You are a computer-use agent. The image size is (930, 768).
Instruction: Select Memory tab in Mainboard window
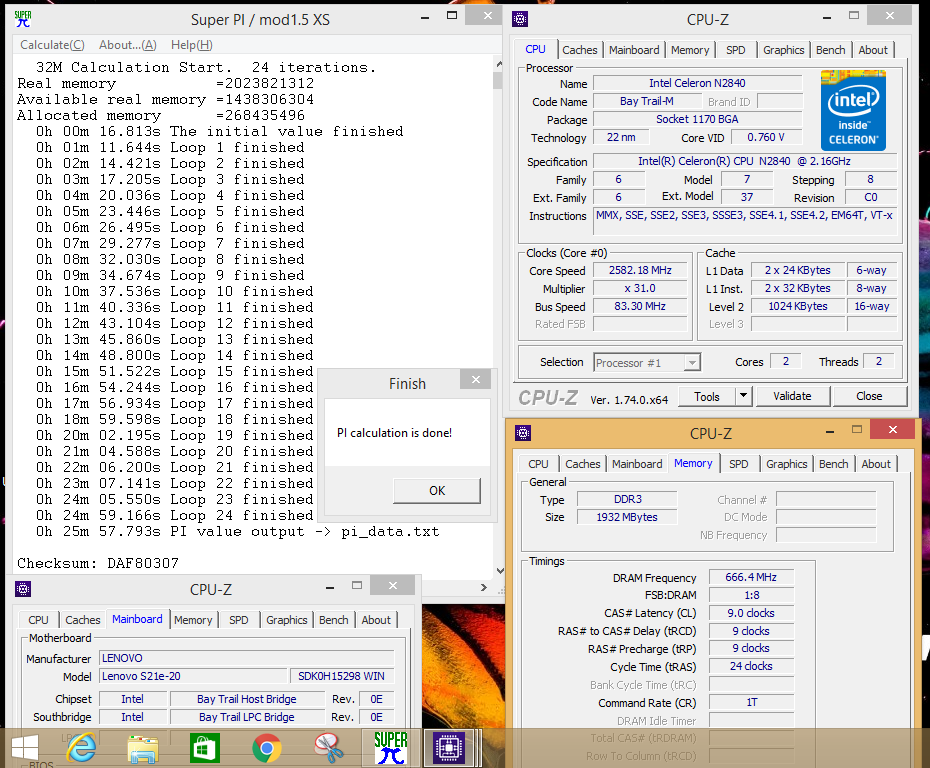coord(193,620)
